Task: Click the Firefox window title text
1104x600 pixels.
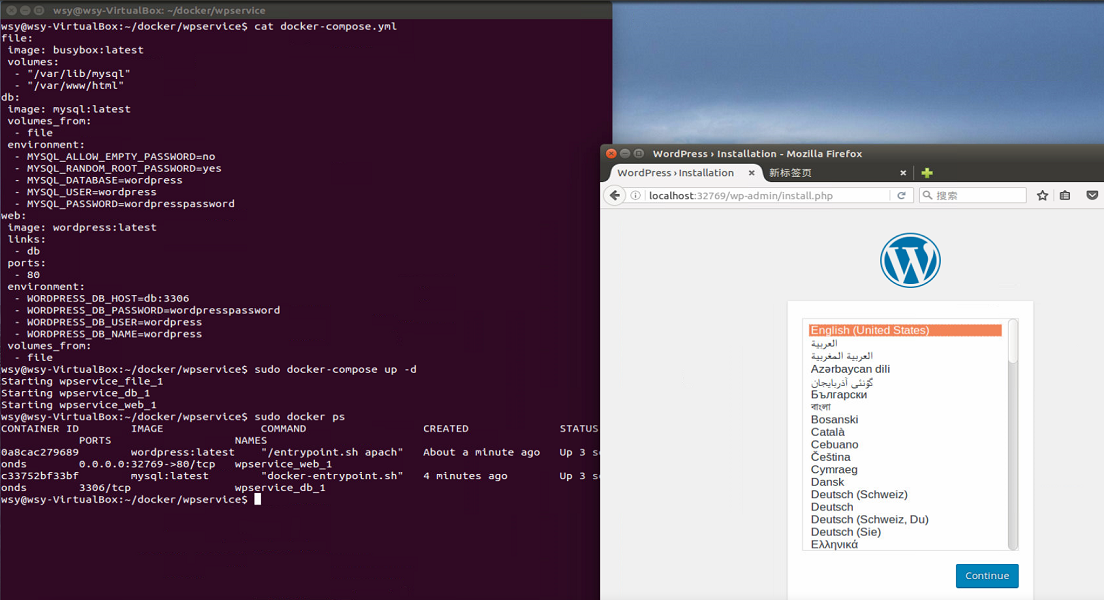Action: click(x=757, y=154)
